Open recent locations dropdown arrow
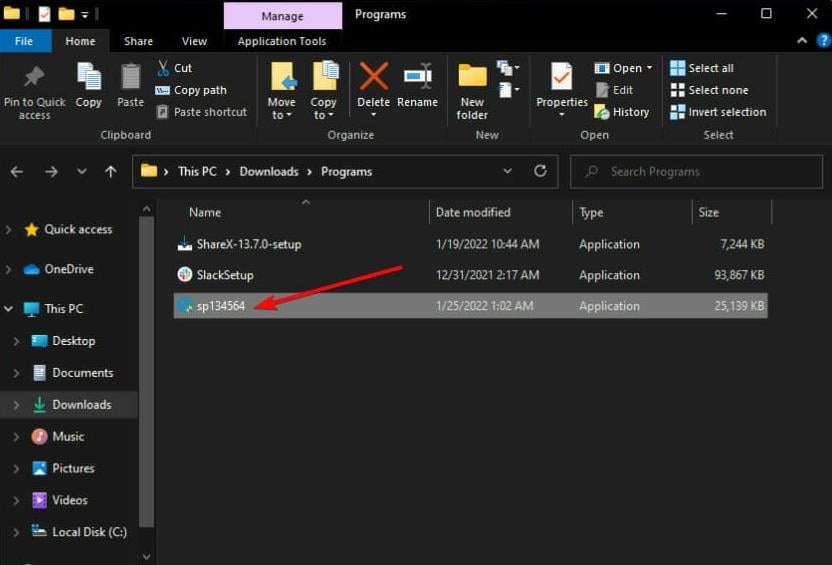The height and width of the screenshot is (565, 832). tap(82, 171)
